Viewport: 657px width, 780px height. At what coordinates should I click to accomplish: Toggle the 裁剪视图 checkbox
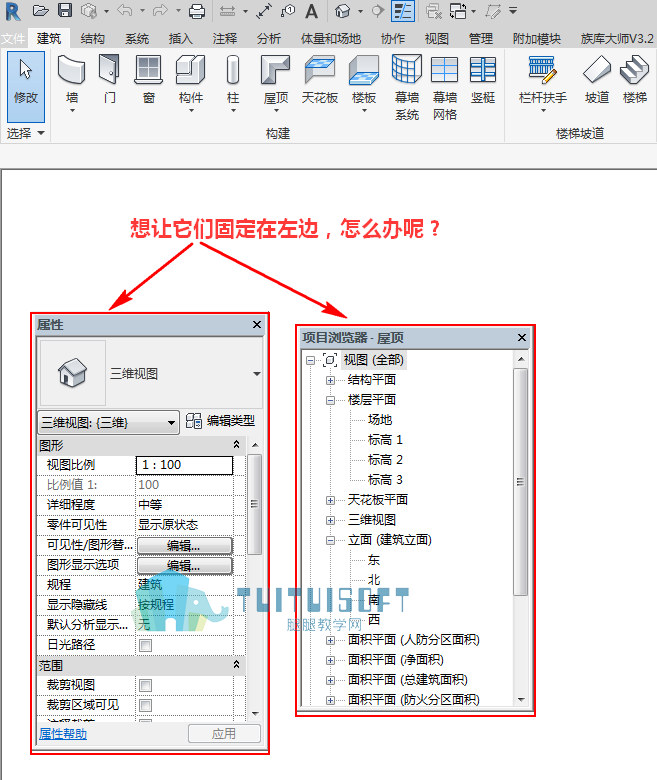tap(145, 685)
